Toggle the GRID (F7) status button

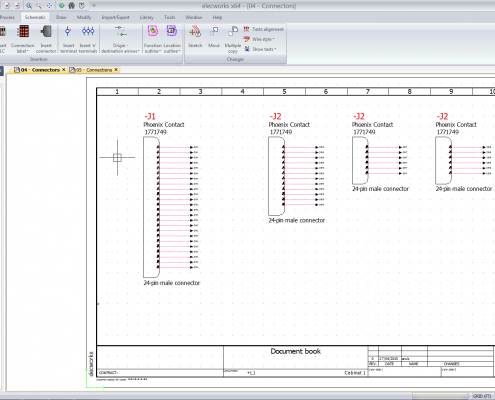482,396
